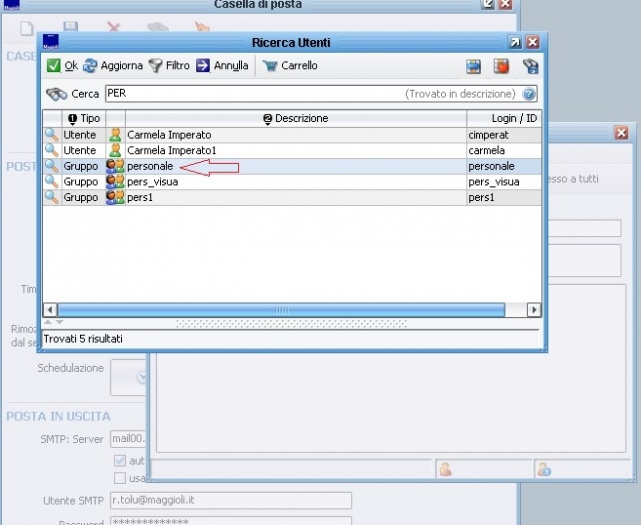Toggle the checked 'aut' checkbox under SMTP Server
This screenshot has height=525, width=641.
tap(120, 461)
